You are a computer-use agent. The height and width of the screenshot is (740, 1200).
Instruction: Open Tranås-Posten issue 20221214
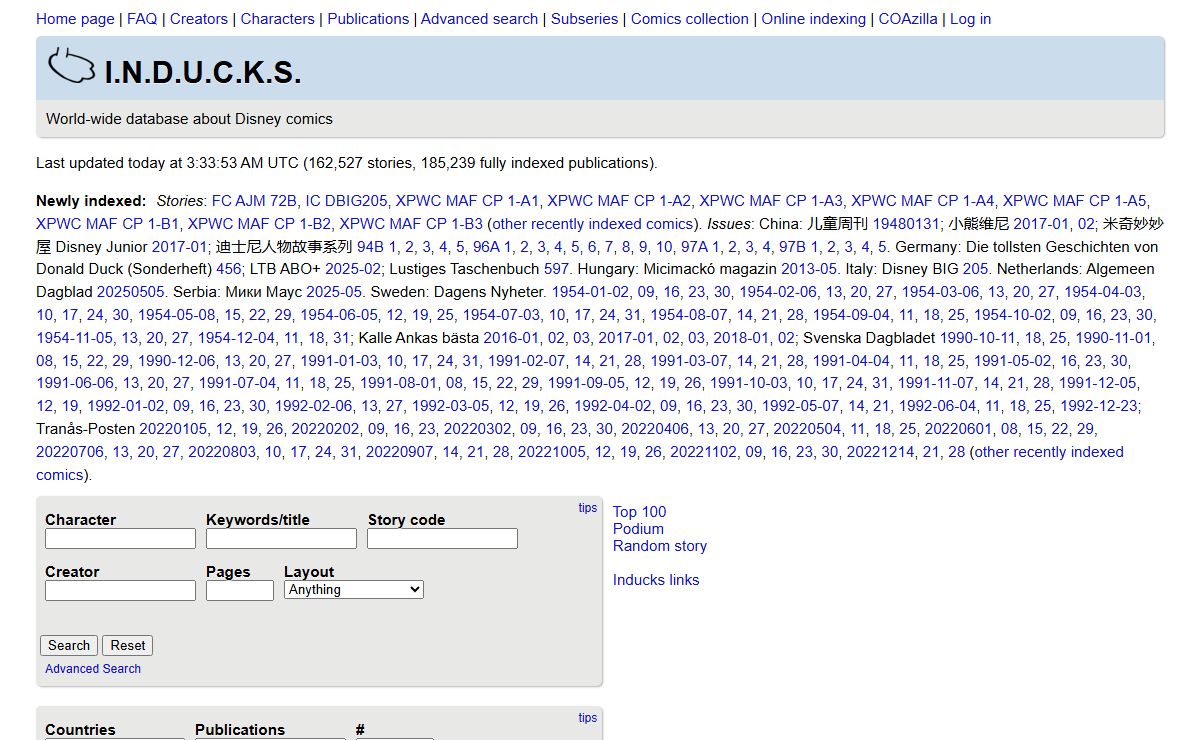click(x=880, y=452)
